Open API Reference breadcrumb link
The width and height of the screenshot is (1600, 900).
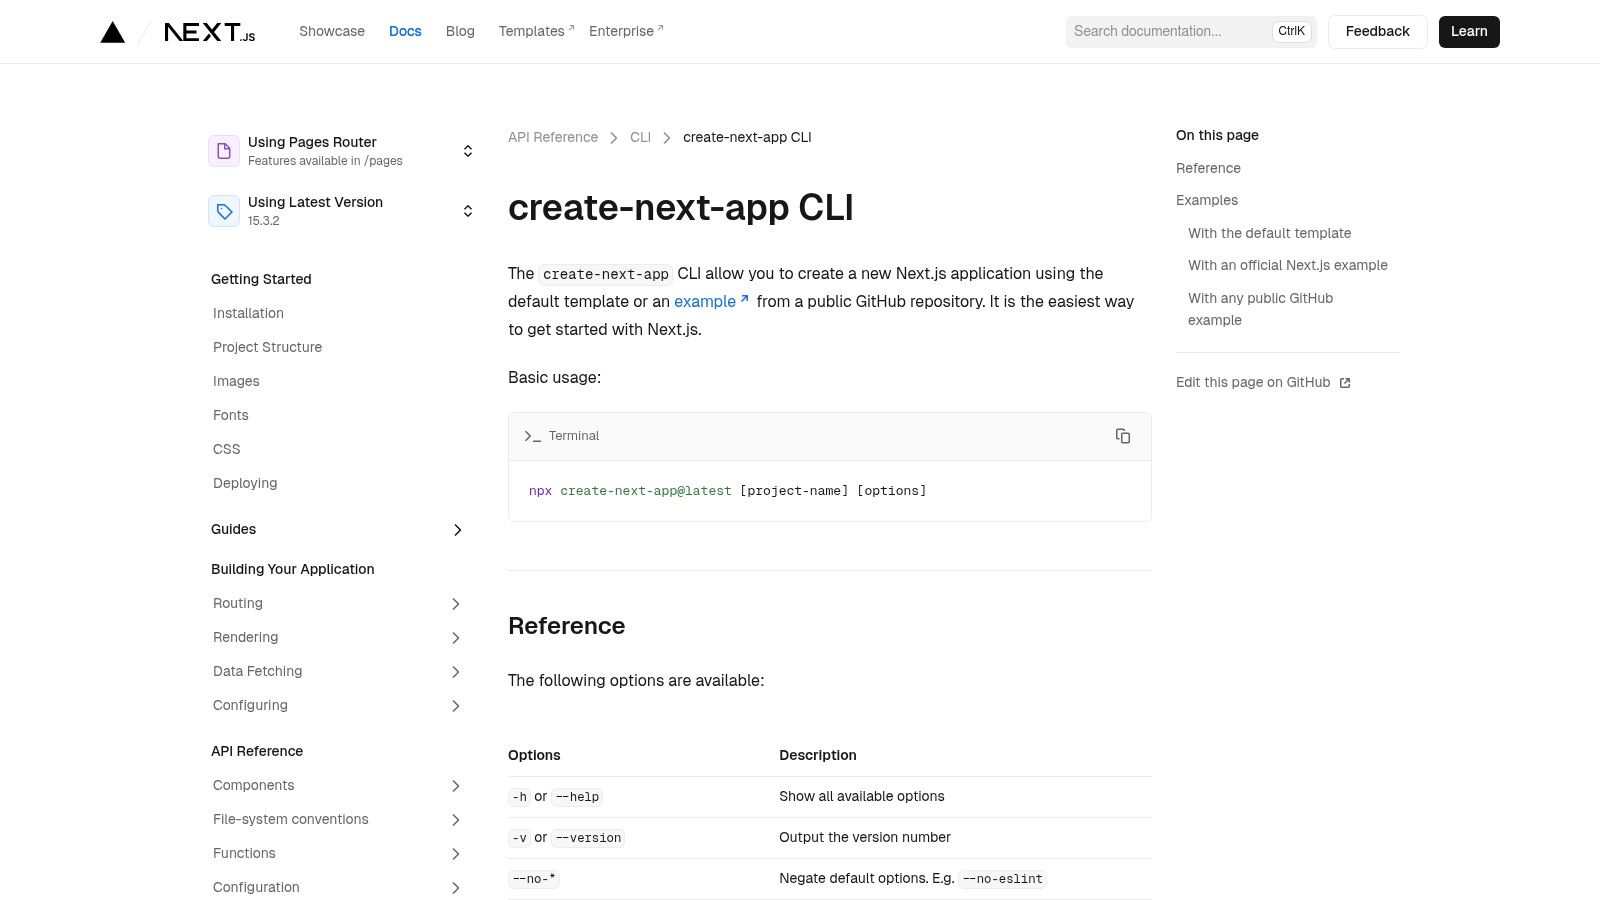coord(553,137)
